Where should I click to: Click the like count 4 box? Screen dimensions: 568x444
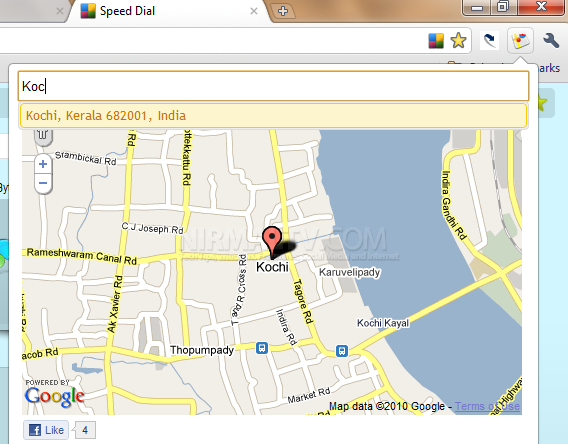[x=85, y=430]
